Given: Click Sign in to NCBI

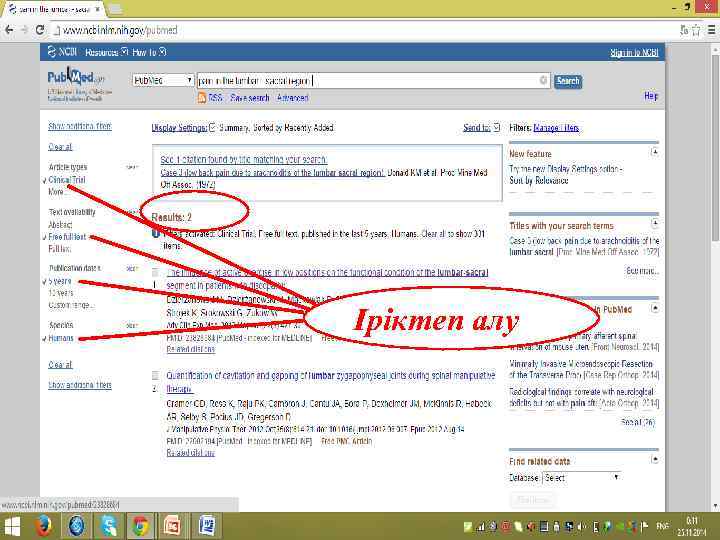Looking at the screenshot, I should [634, 53].
